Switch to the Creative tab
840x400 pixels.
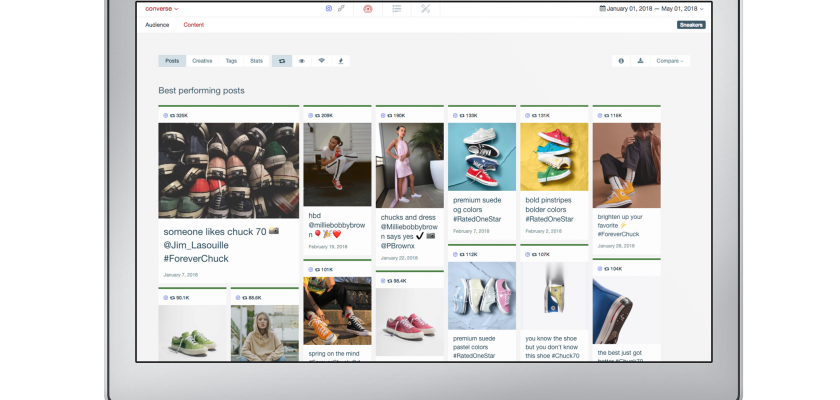click(x=202, y=61)
